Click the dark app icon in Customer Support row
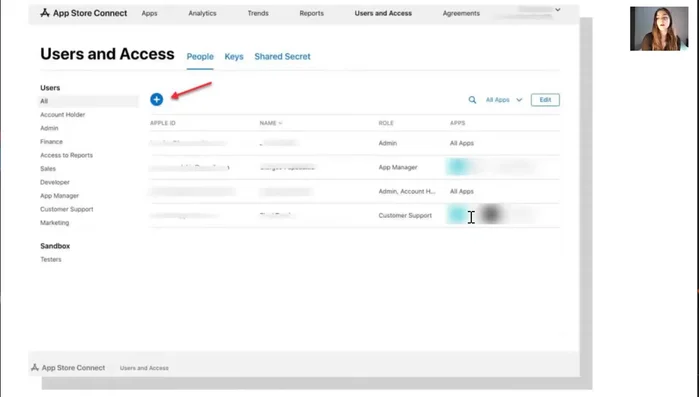Screen dimensions: 699x397 click(x=490, y=214)
